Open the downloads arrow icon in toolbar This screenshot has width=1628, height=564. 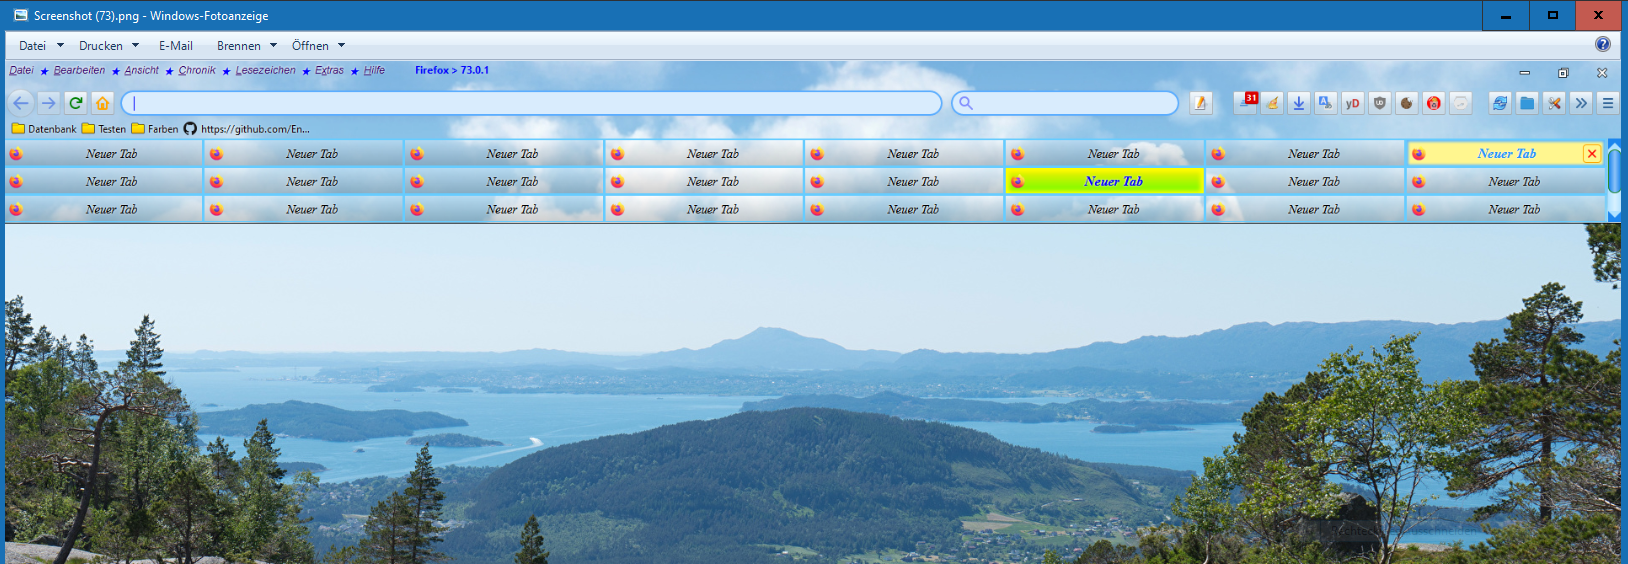pos(1298,103)
